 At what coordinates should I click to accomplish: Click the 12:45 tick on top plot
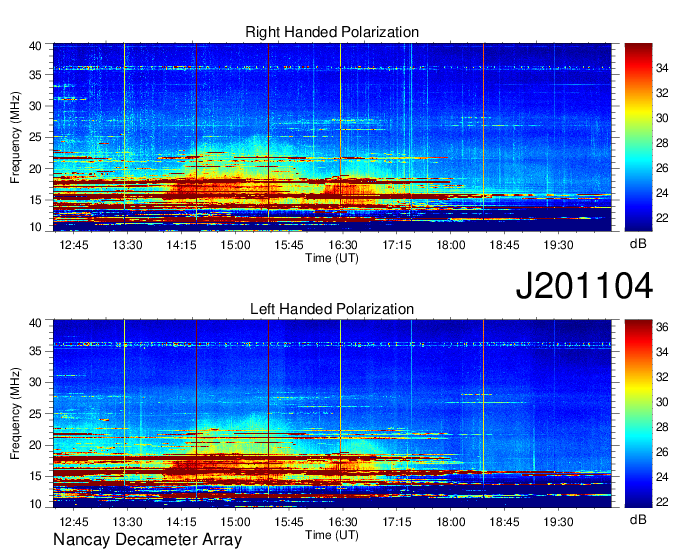tap(74, 245)
